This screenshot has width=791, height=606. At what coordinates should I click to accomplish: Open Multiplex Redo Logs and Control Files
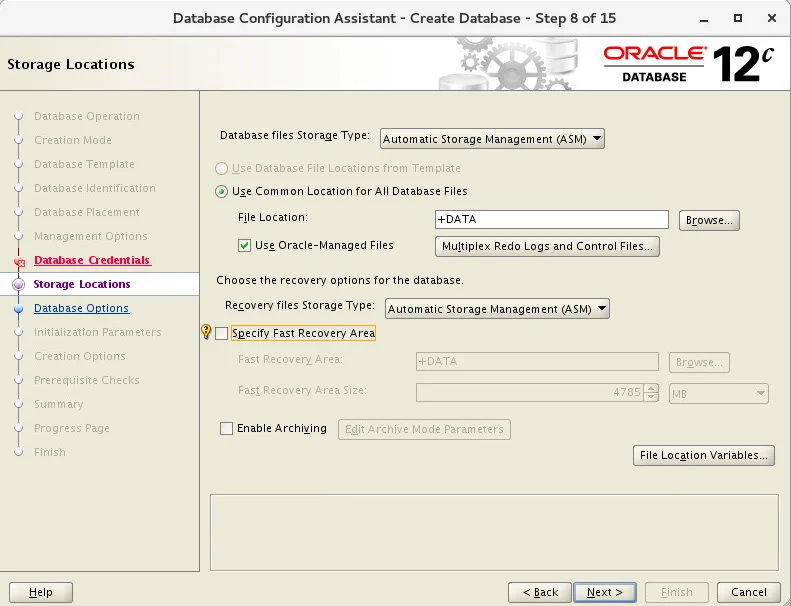pos(547,246)
